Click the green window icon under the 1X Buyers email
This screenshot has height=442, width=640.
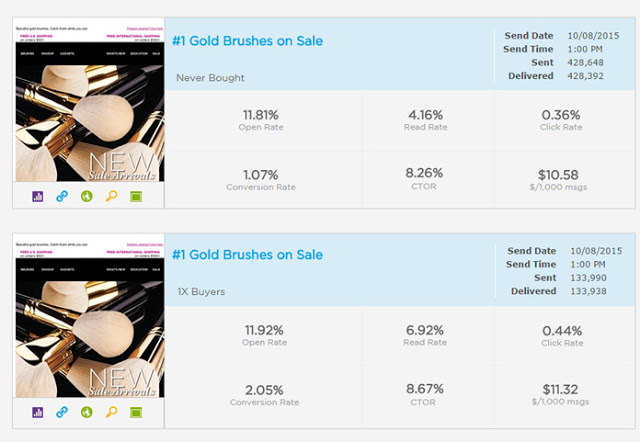[136, 411]
